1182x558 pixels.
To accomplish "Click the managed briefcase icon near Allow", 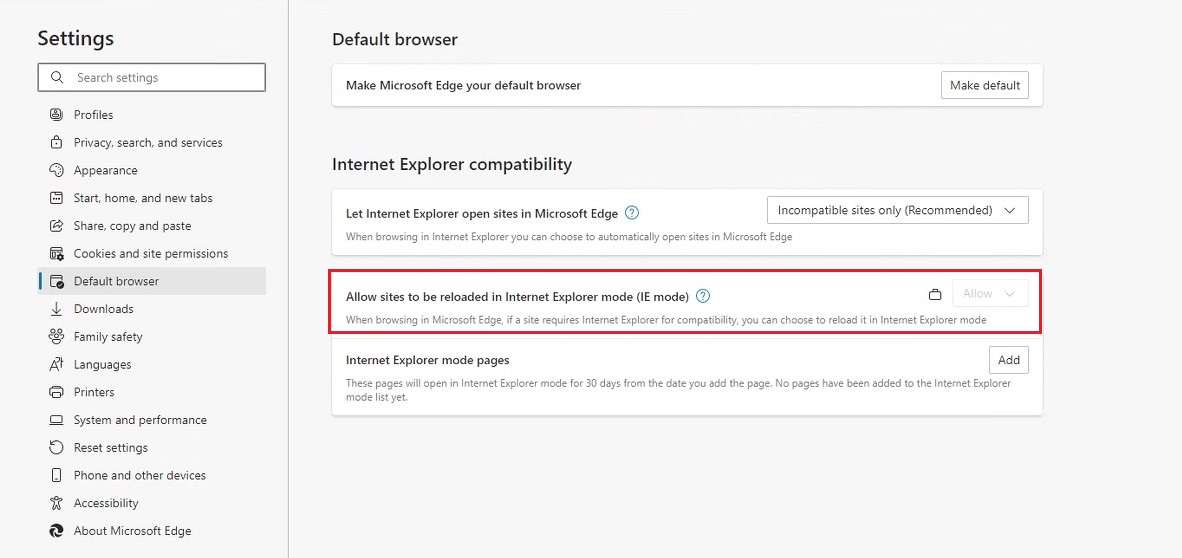I will [935, 294].
